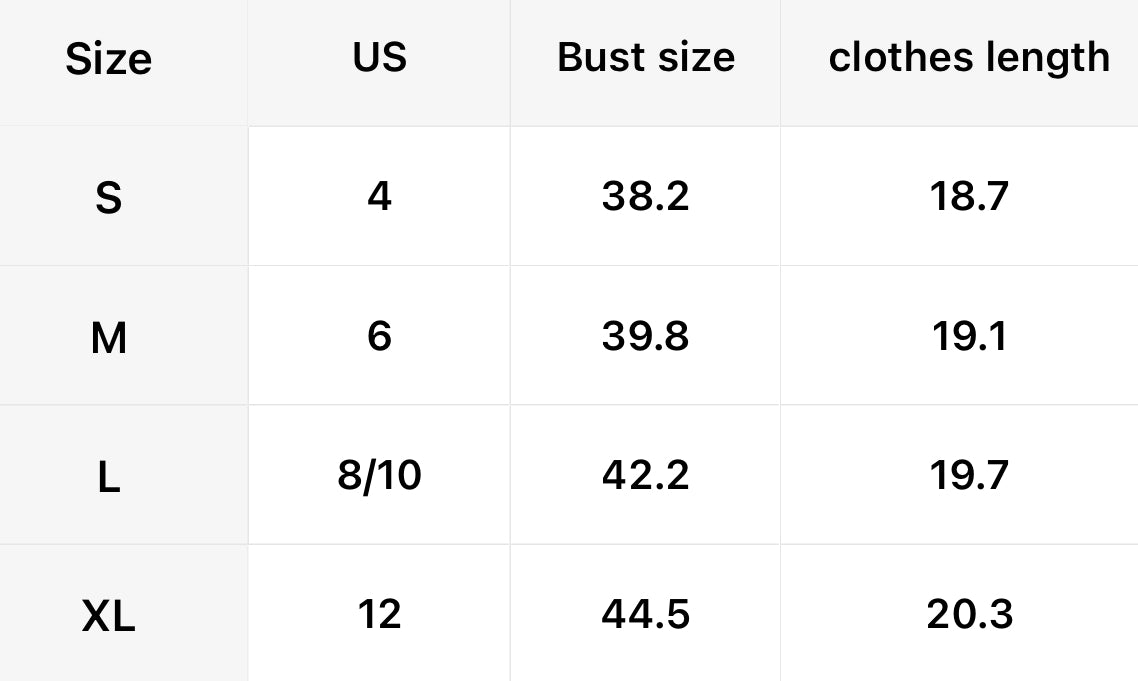Screen dimensions: 1138x681
Task: Click the L size row label
Action: click(x=108, y=477)
